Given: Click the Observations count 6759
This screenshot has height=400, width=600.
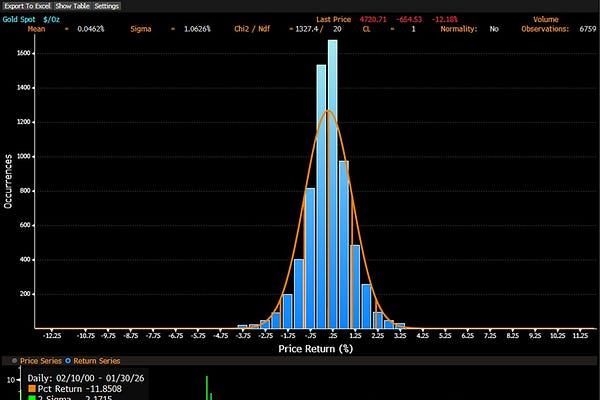Looking at the screenshot, I should click(588, 29).
